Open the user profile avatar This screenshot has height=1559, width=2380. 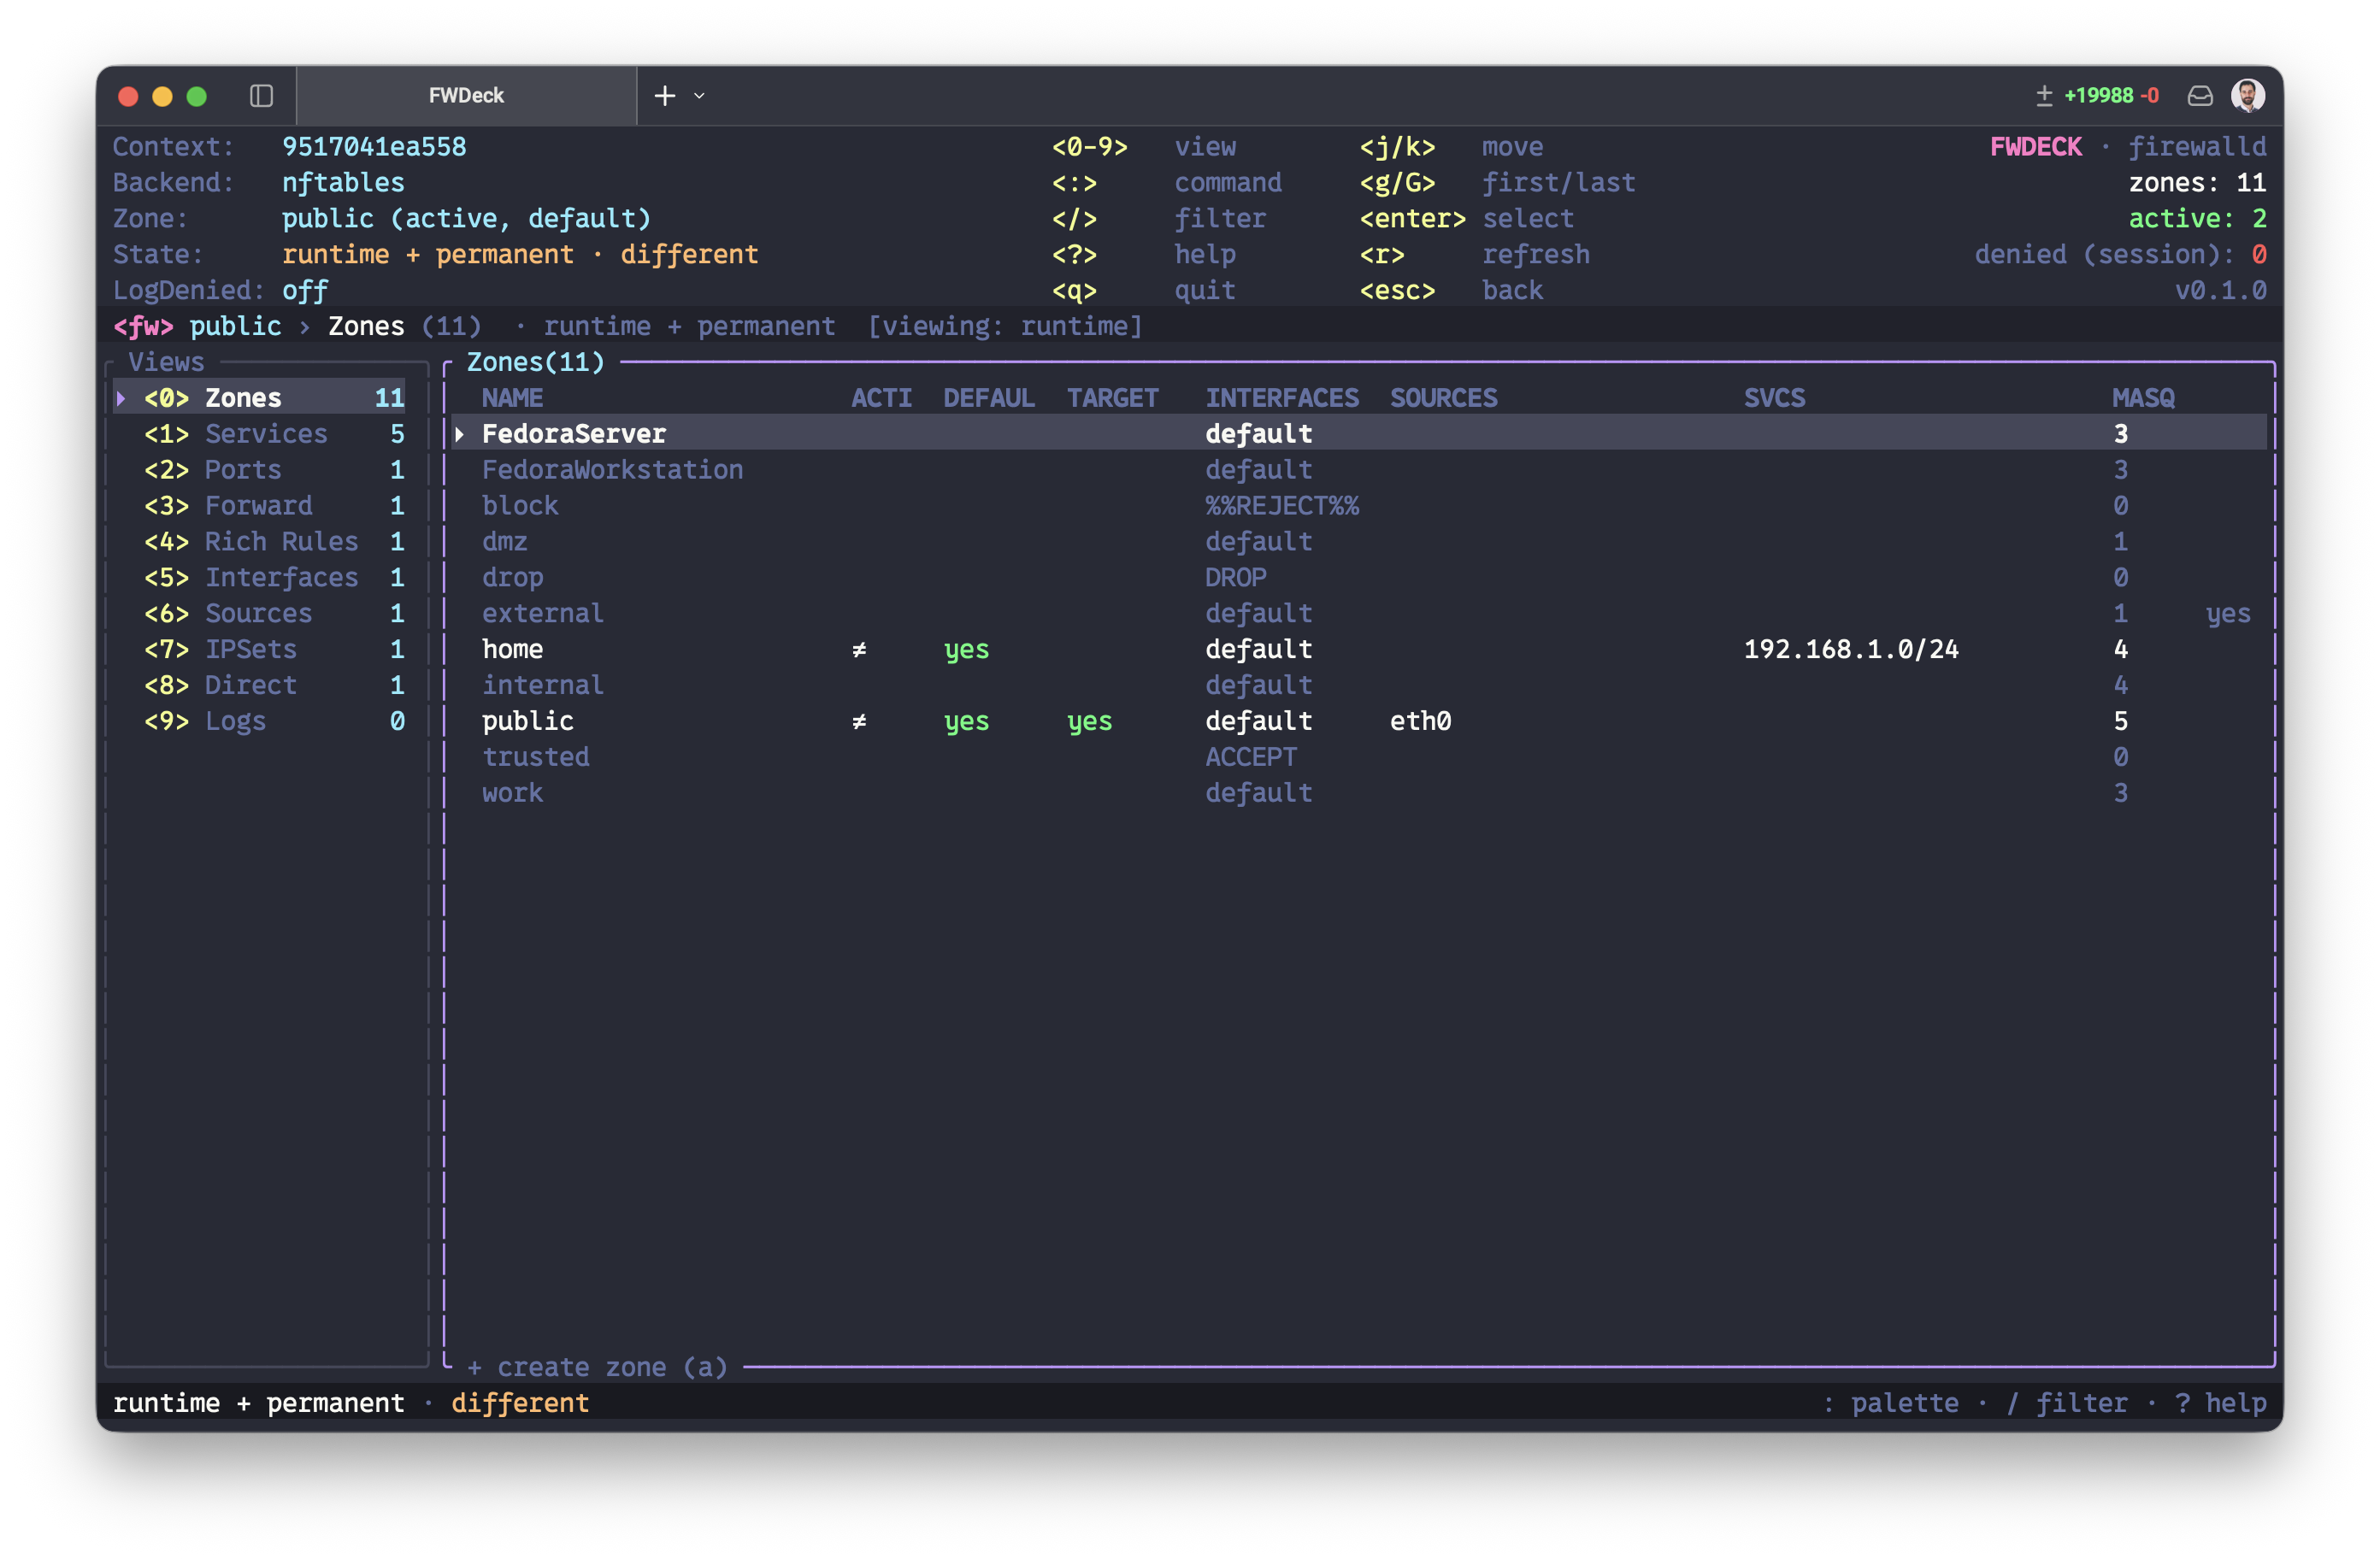pos(2248,96)
